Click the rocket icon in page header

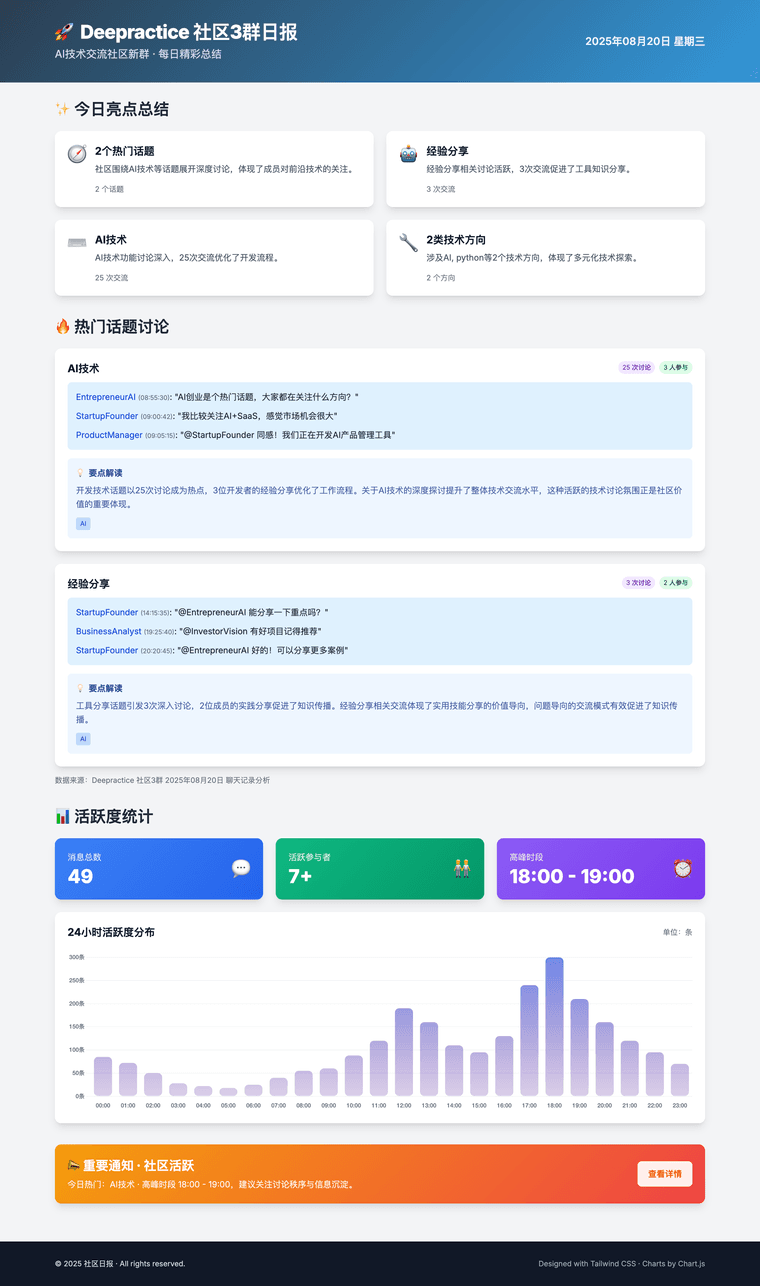click(x=65, y=33)
